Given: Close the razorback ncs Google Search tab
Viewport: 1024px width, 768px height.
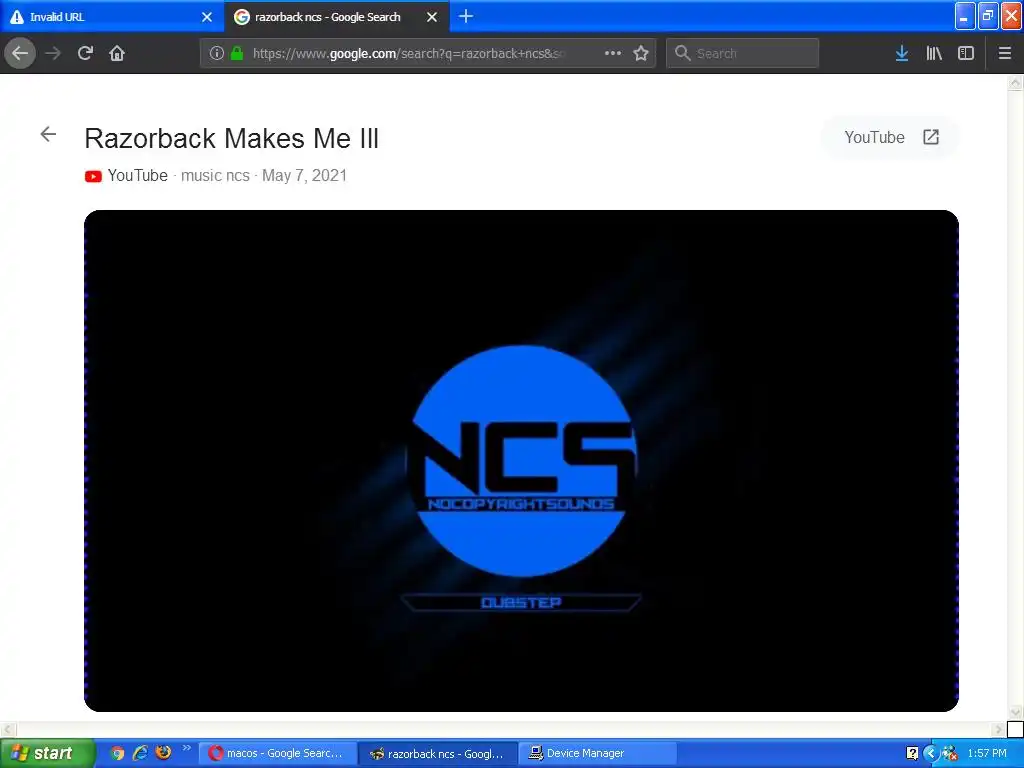Looking at the screenshot, I should [432, 17].
